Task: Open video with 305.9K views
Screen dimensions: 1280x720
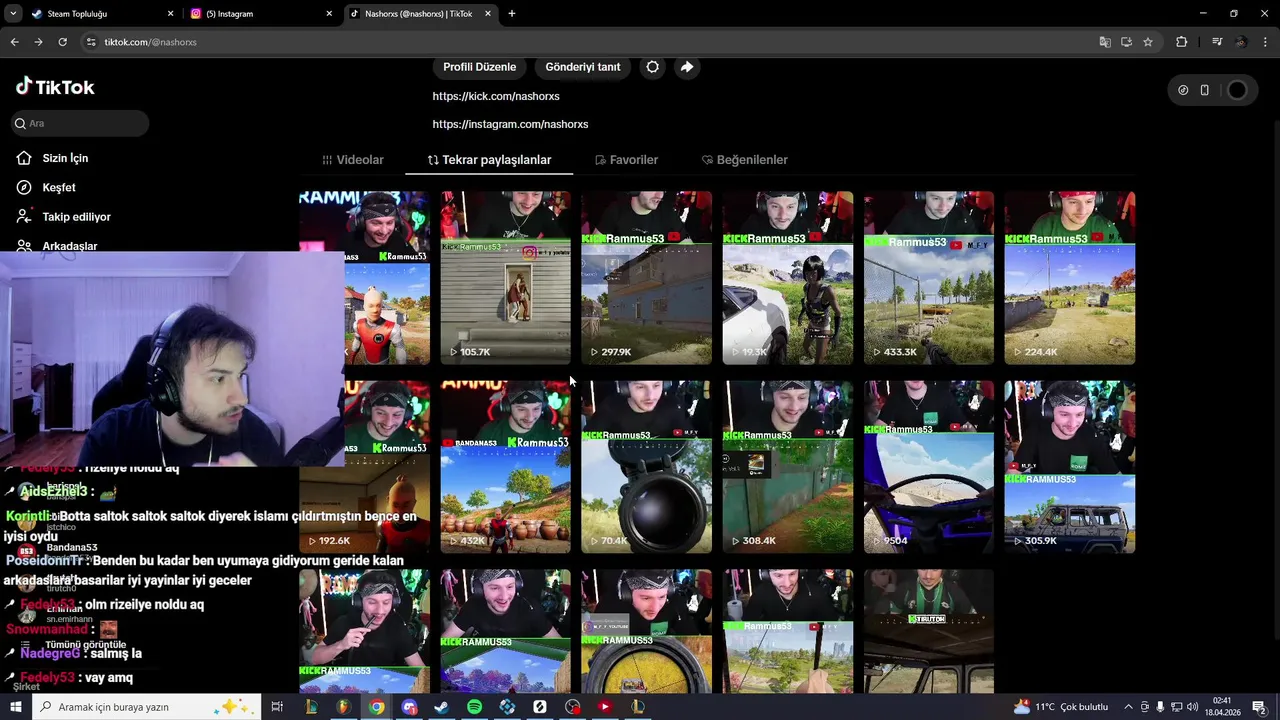Action: click(x=1070, y=467)
